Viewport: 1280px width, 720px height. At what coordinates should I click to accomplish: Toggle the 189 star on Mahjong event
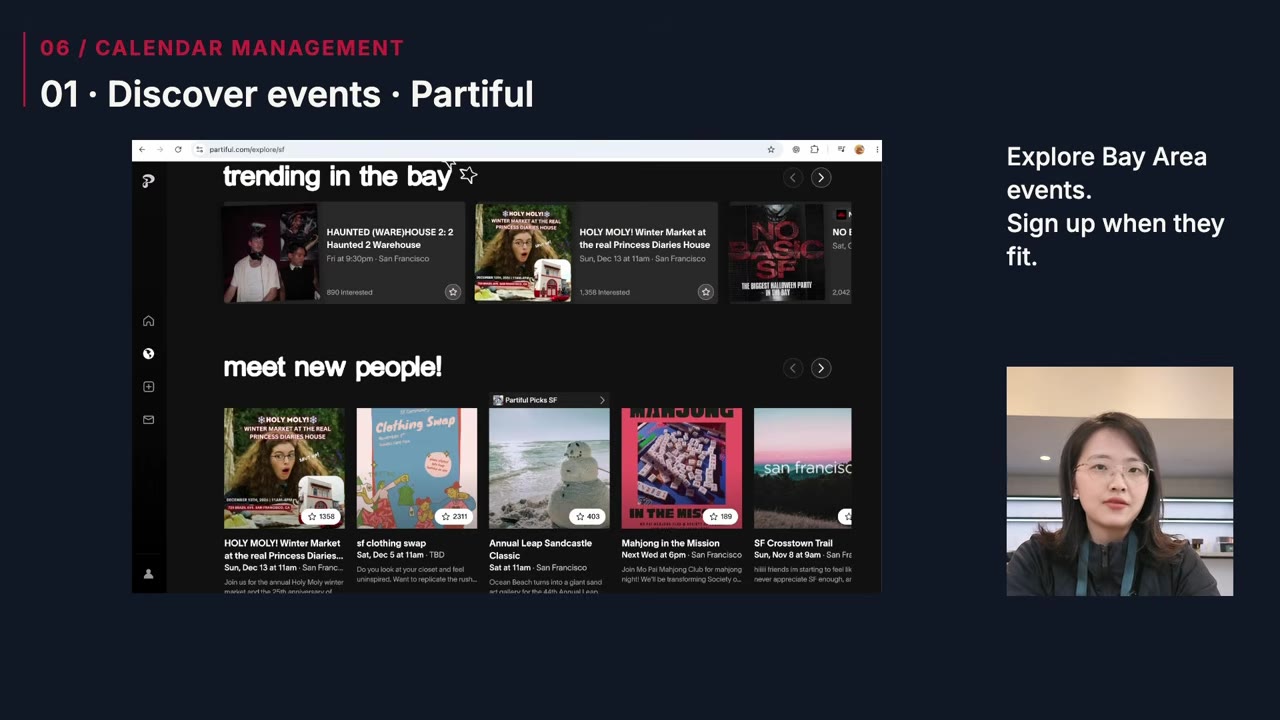click(720, 517)
